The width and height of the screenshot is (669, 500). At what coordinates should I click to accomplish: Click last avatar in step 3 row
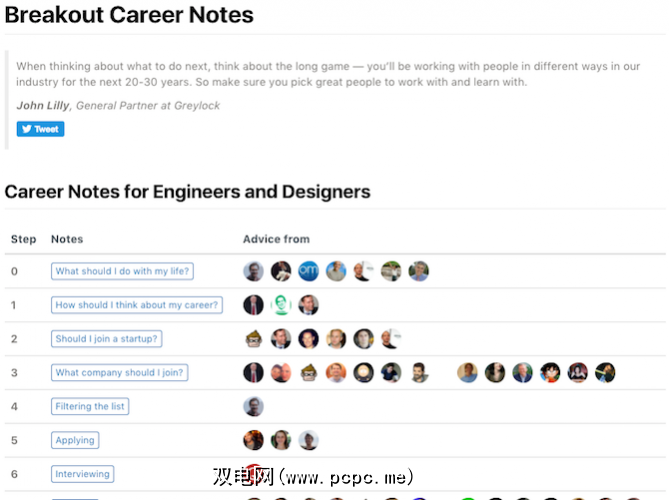pos(605,373)
